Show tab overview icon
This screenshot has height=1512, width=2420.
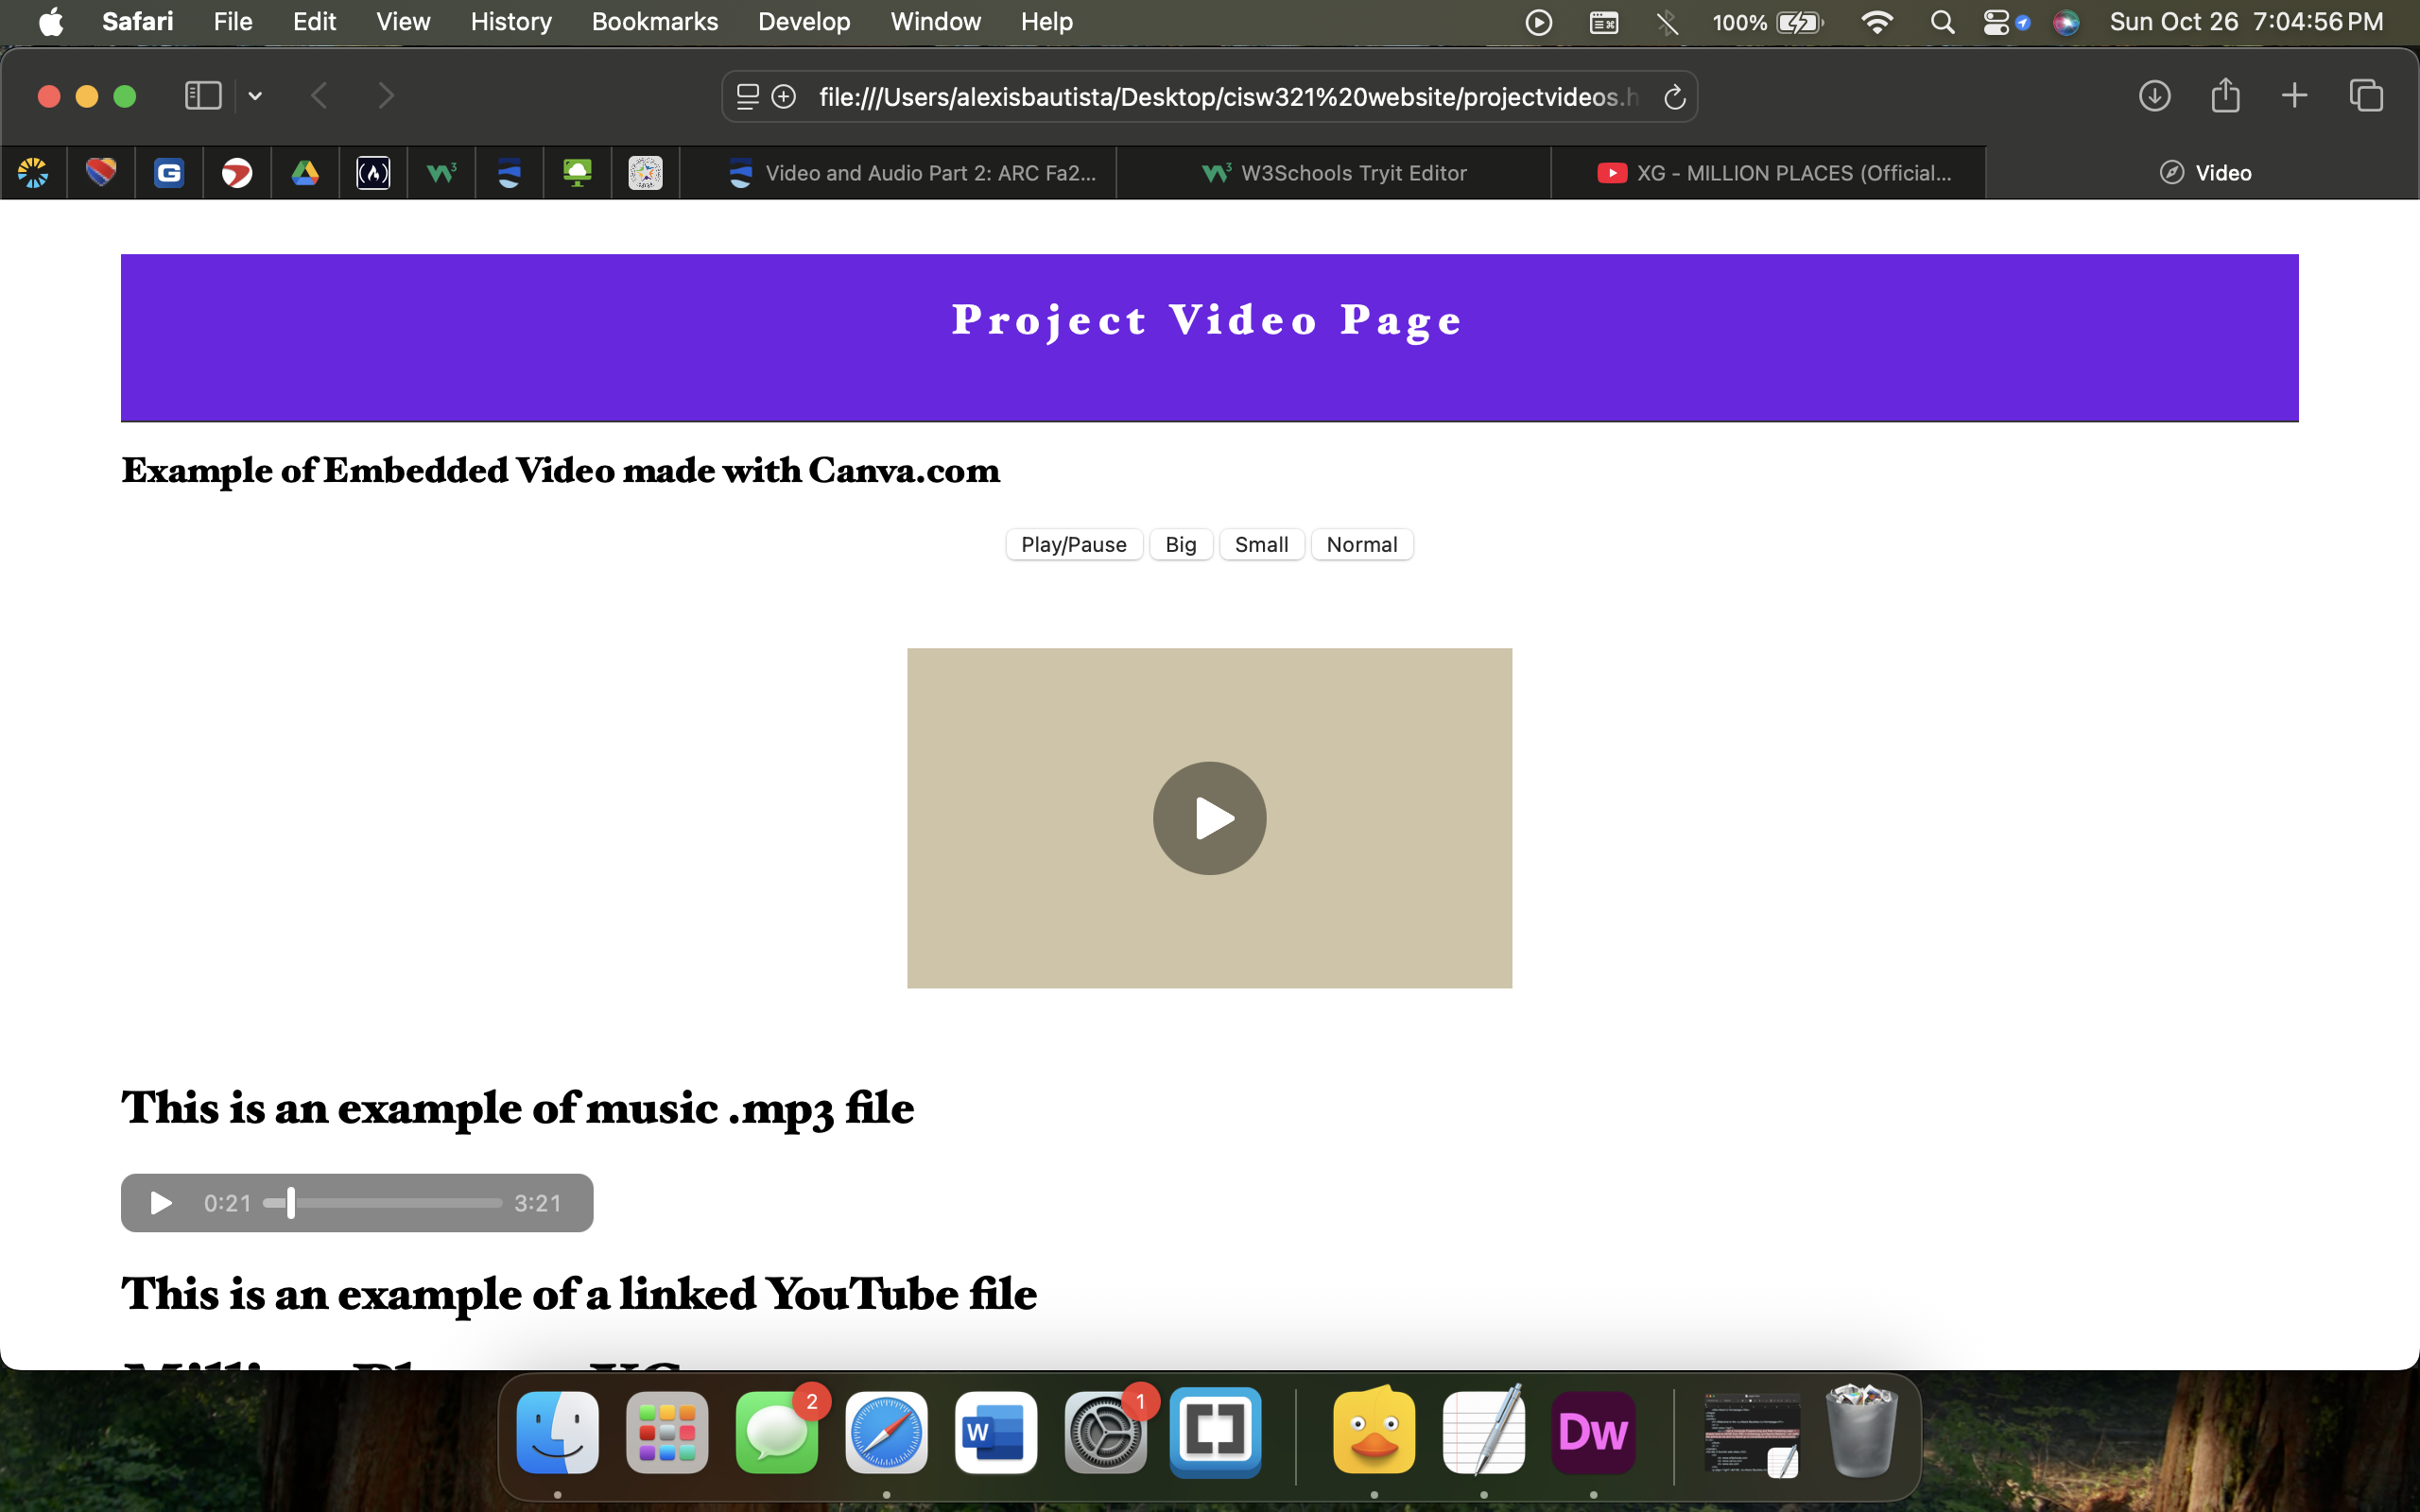pyautogui.click(x=2366, y=96)
